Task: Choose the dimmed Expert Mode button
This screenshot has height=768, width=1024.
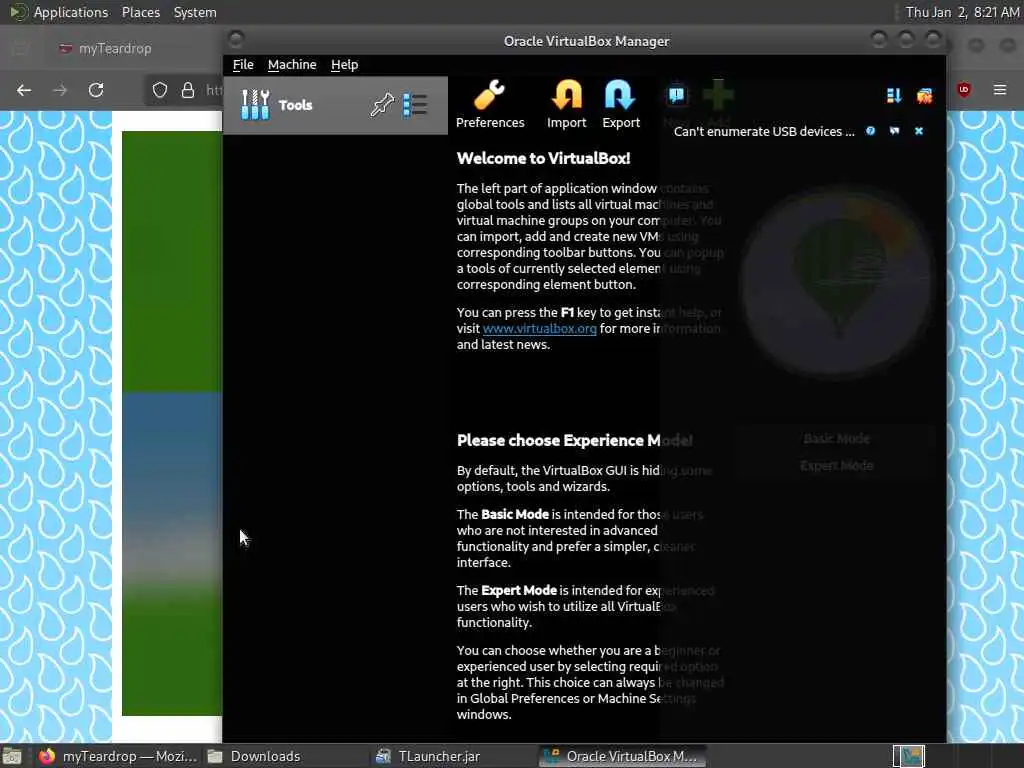Action: 836,466
